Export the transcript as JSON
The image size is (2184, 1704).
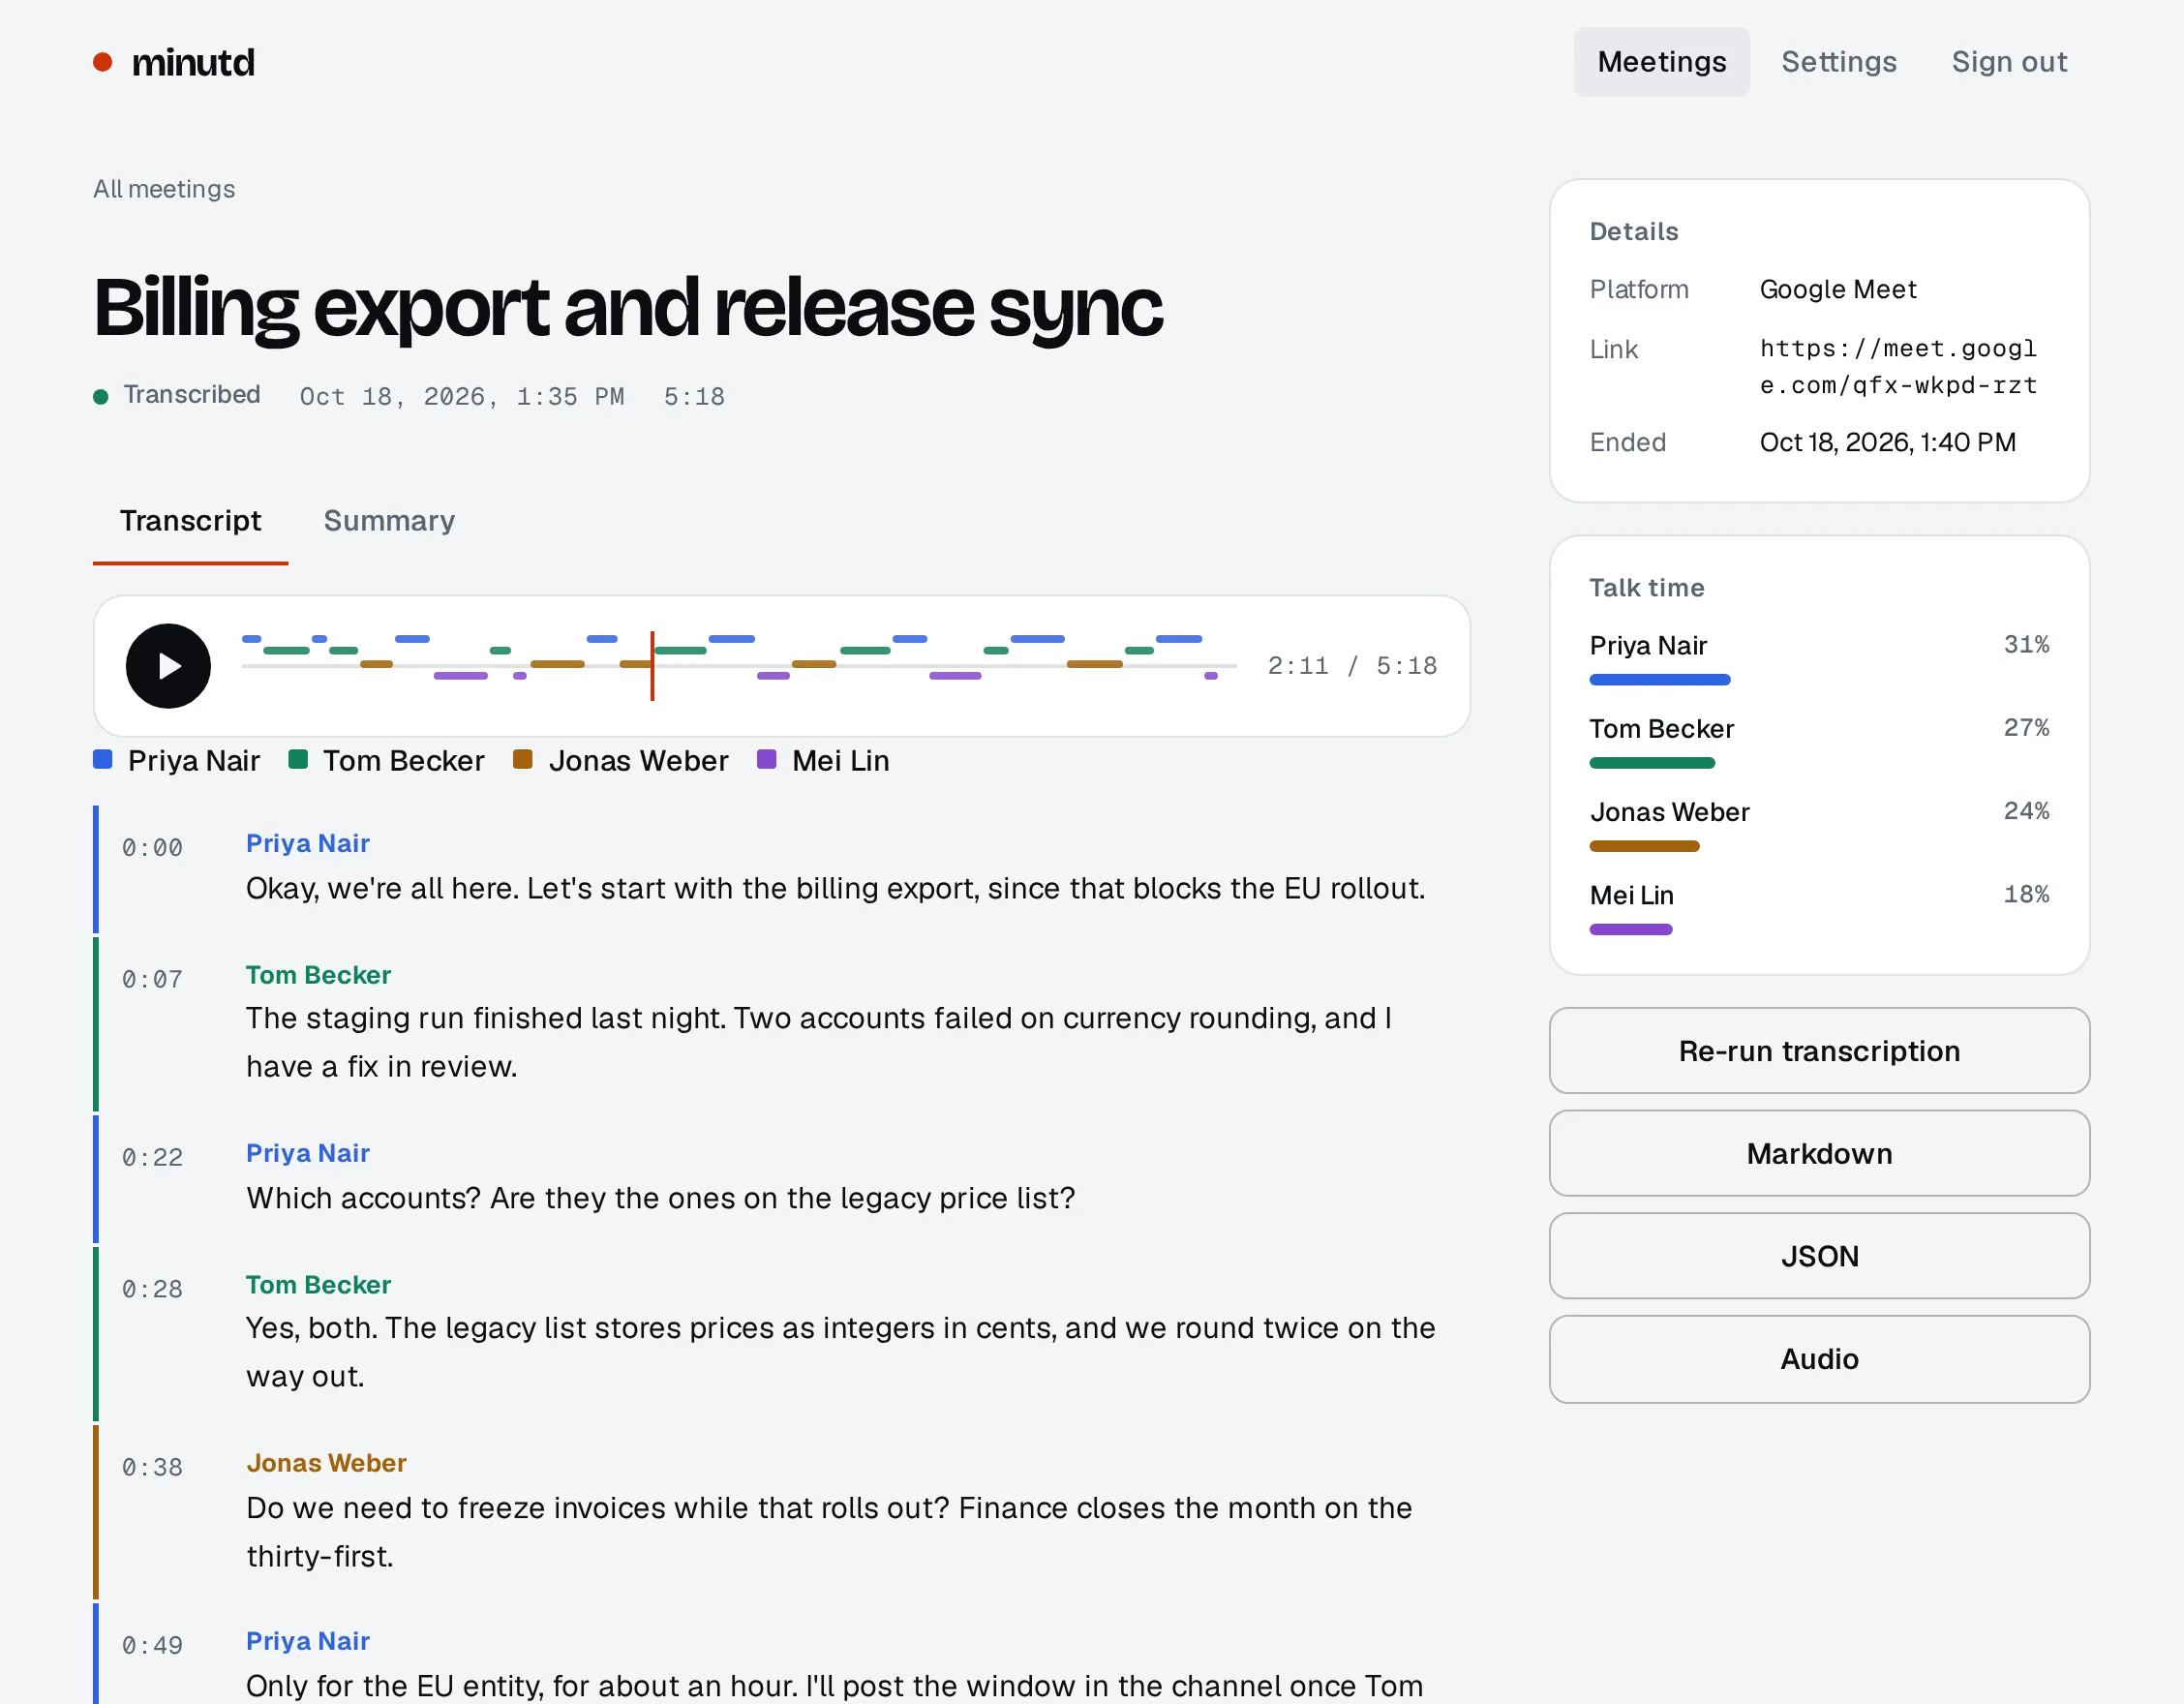pyautogui.click(x=1818, y=1256)
